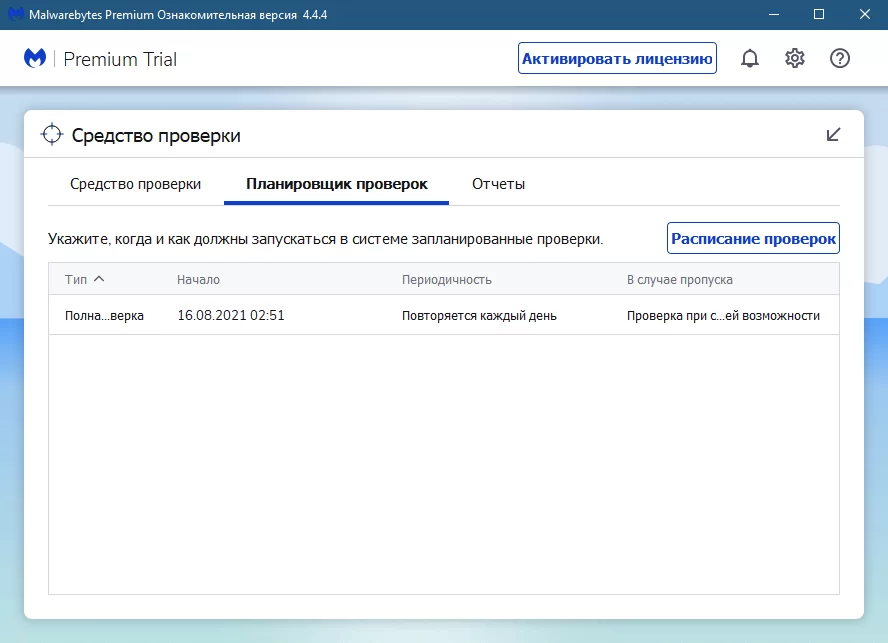Viewport: 888px width, 643px height.
Task: Open settings via gear icon
Action: pyautogui.click(x=795, y=58)
